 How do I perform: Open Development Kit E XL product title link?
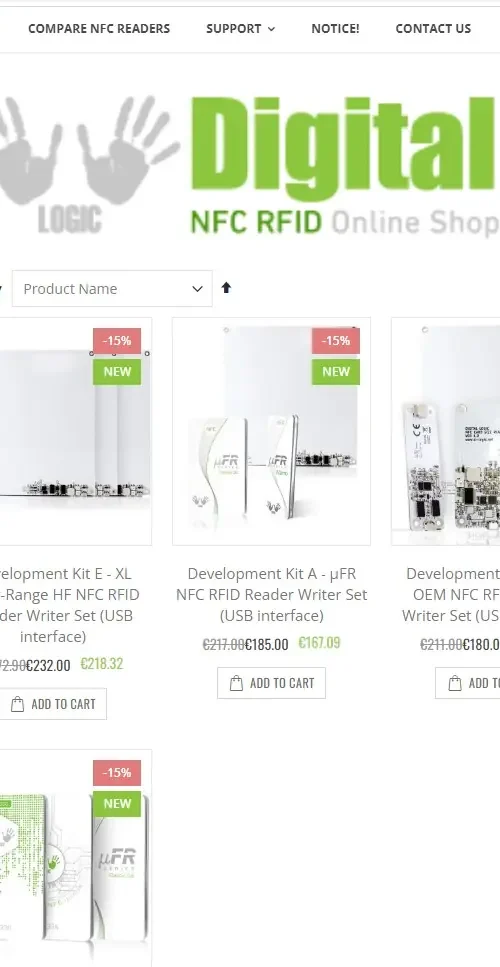click(67, 605)
